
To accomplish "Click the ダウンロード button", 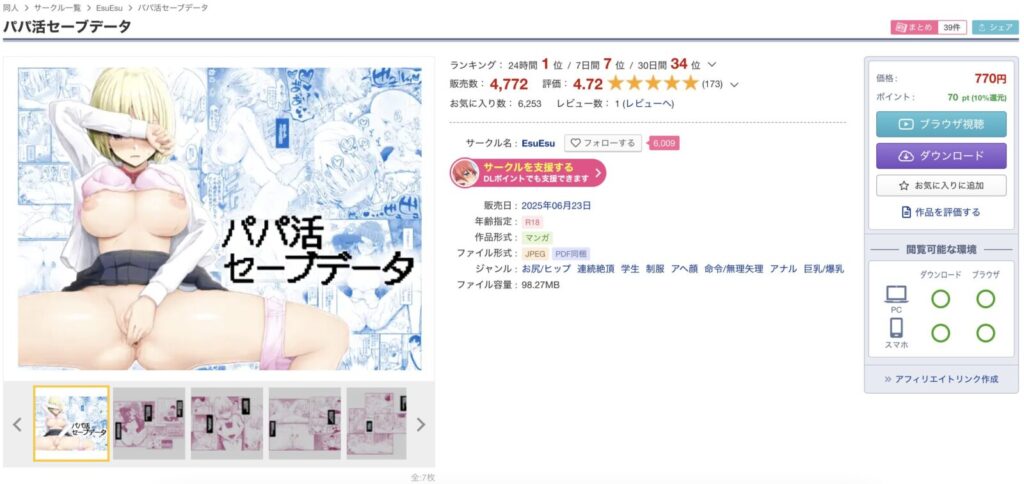I will point(941,156).
